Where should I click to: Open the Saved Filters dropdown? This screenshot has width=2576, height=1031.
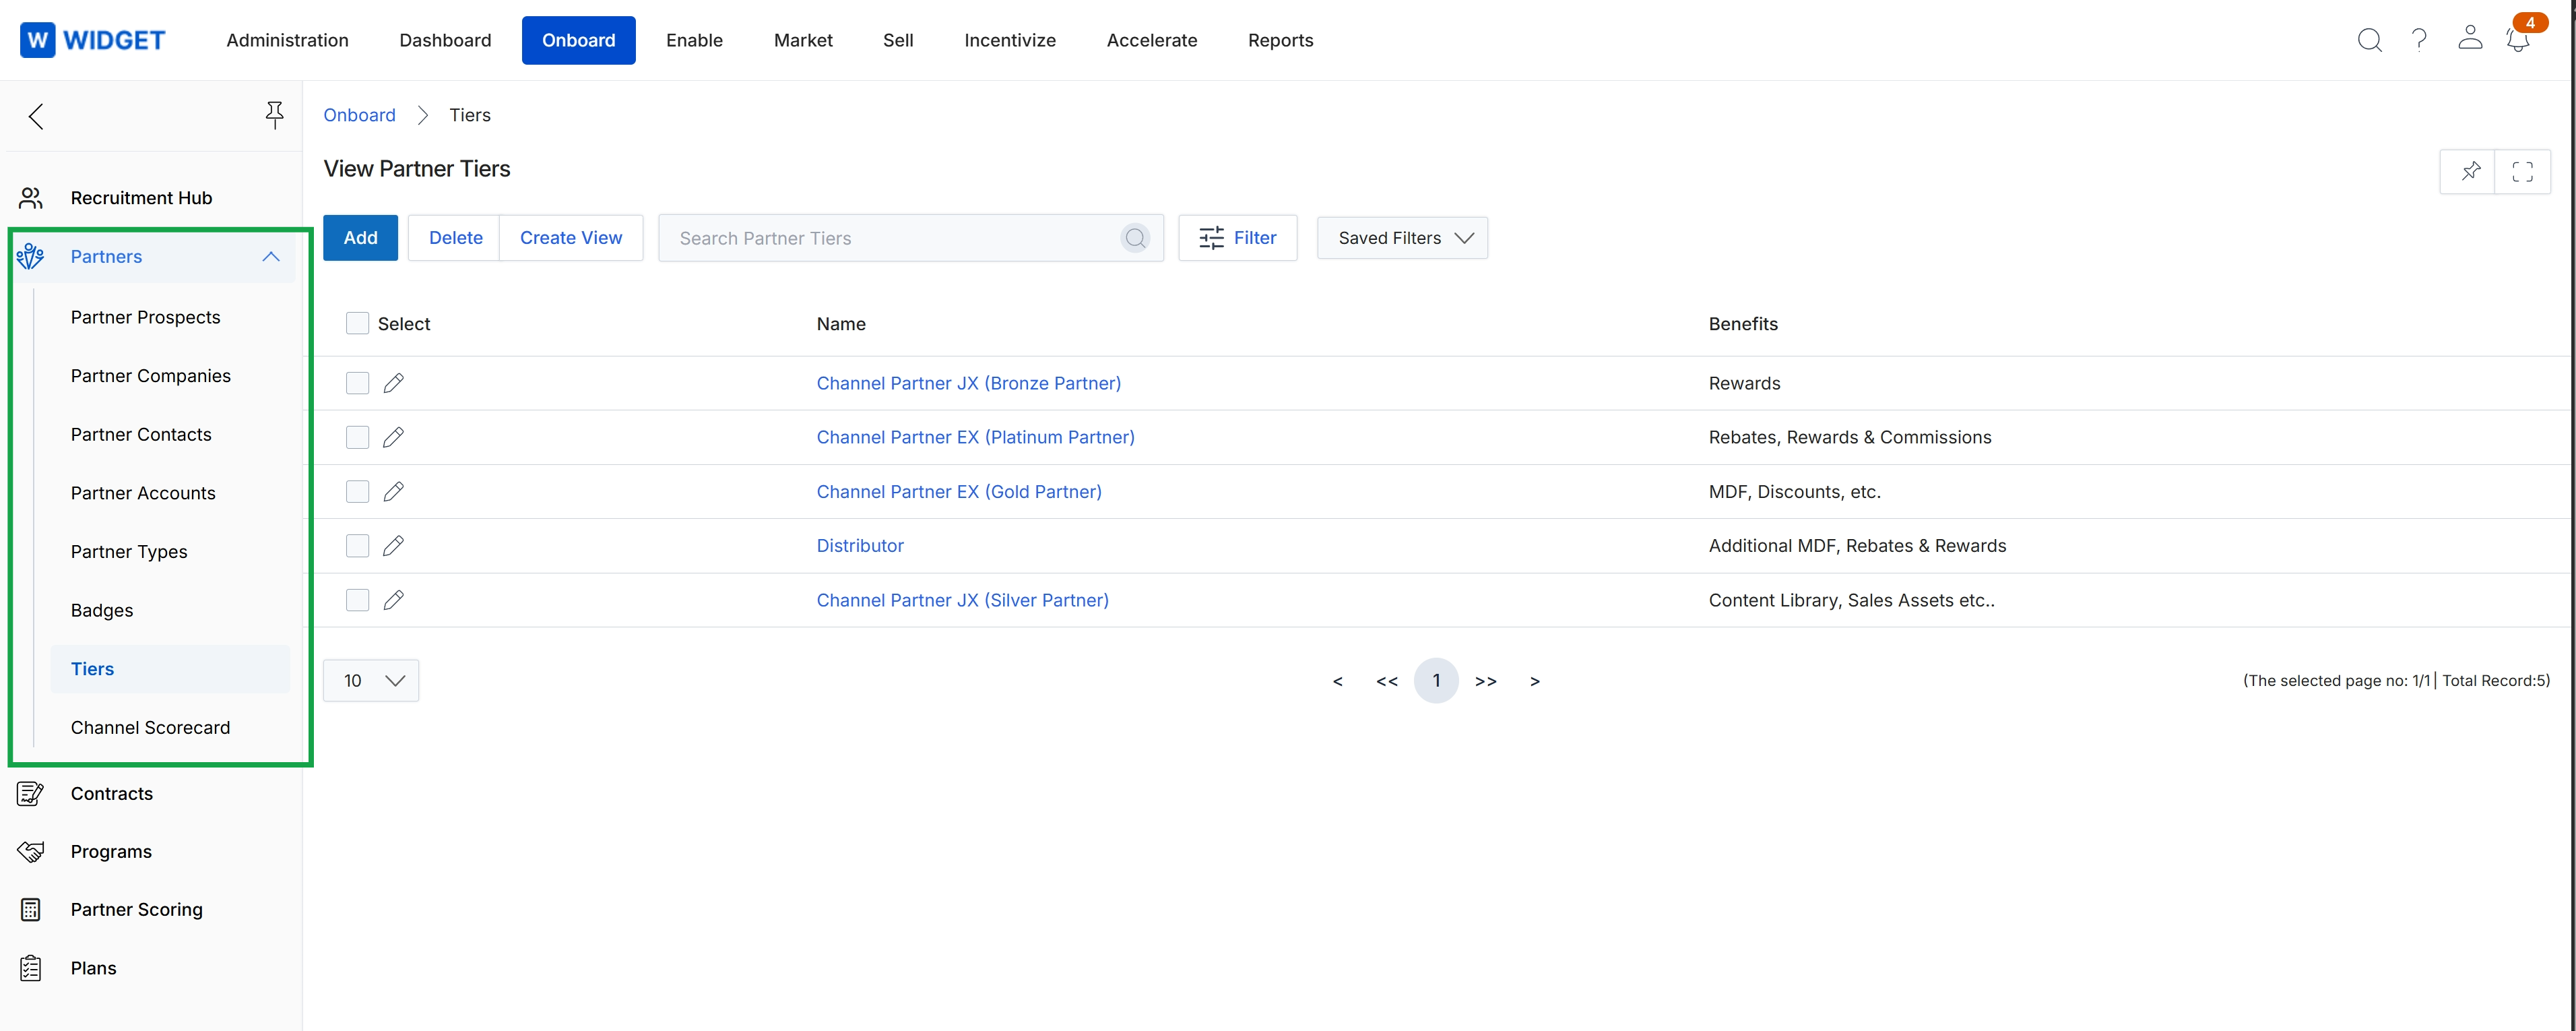[1402, 238]
